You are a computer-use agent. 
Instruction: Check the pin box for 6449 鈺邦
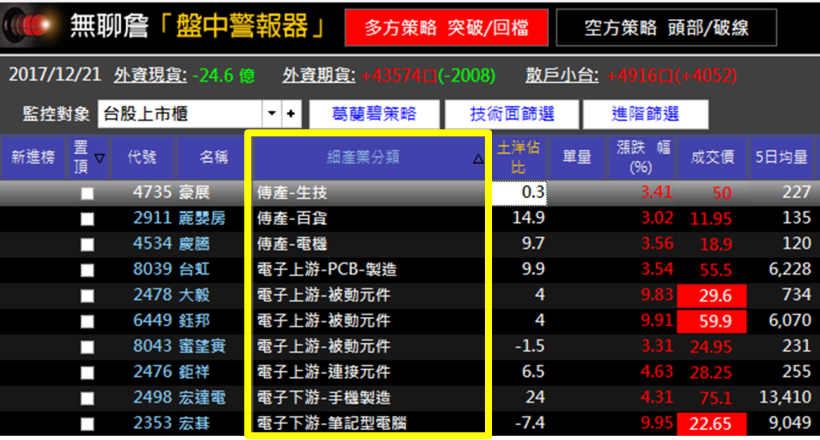(87, 321)
